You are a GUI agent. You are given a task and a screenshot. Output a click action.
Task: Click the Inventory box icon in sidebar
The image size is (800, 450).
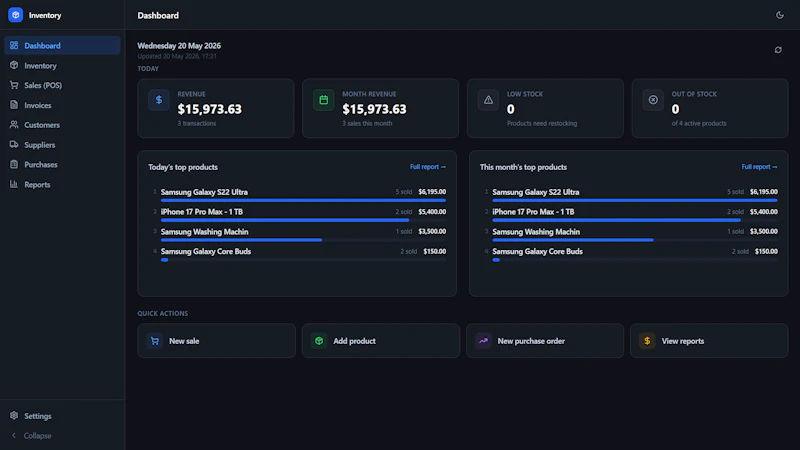[14, 65]
